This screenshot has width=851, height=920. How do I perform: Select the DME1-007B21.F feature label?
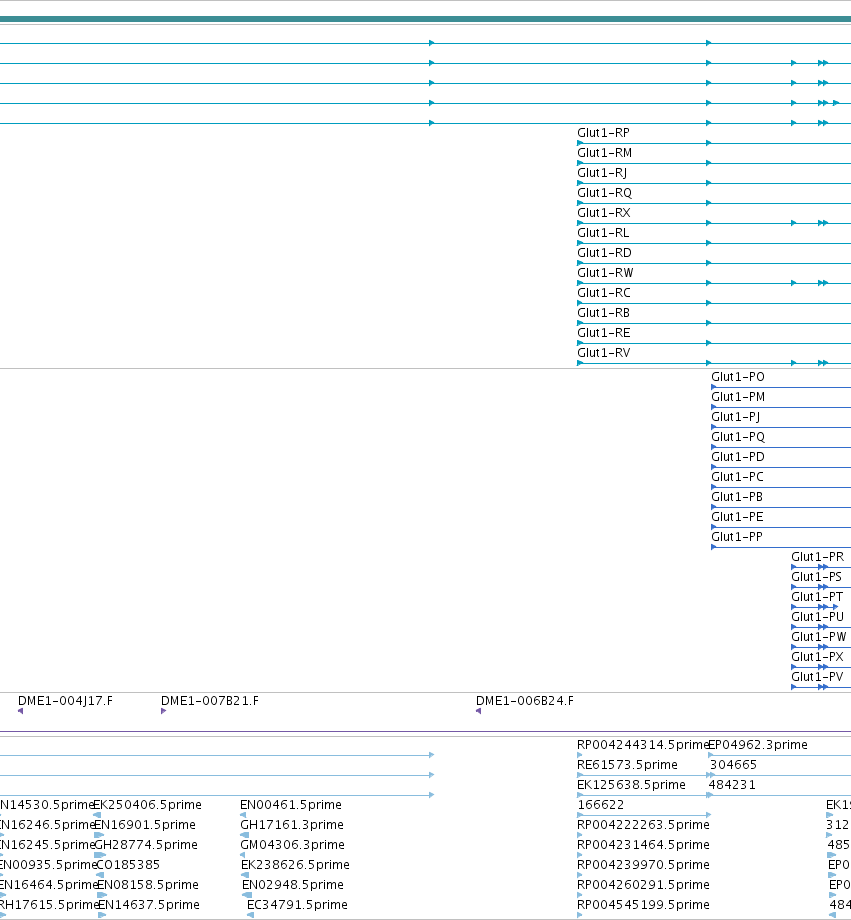point(210,701)
